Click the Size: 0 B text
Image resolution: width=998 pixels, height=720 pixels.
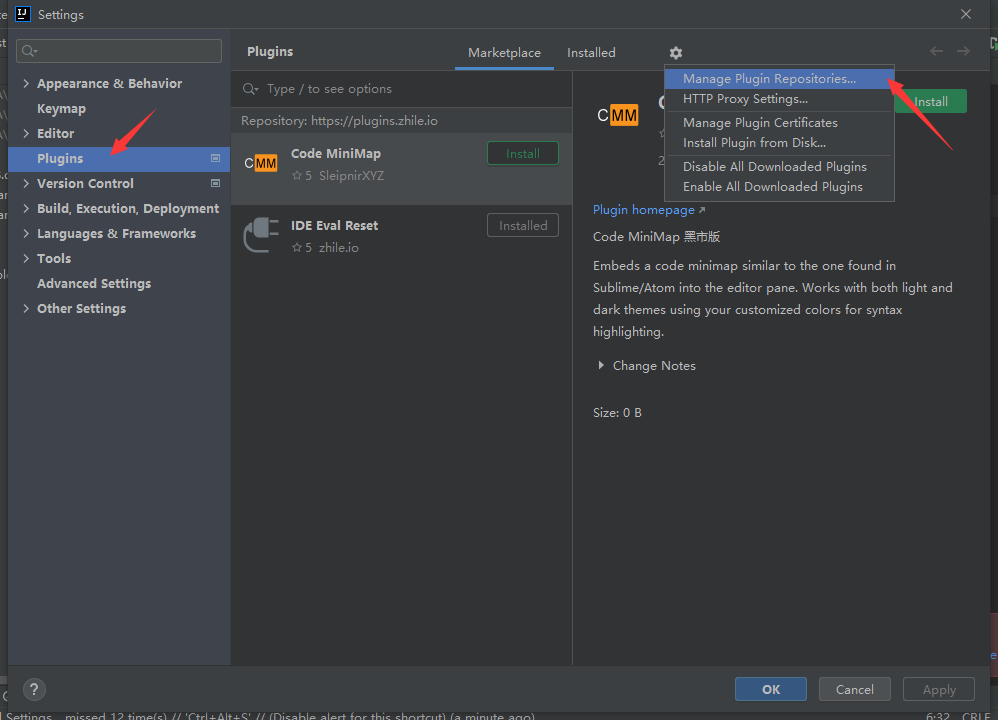tap(617, 413)
